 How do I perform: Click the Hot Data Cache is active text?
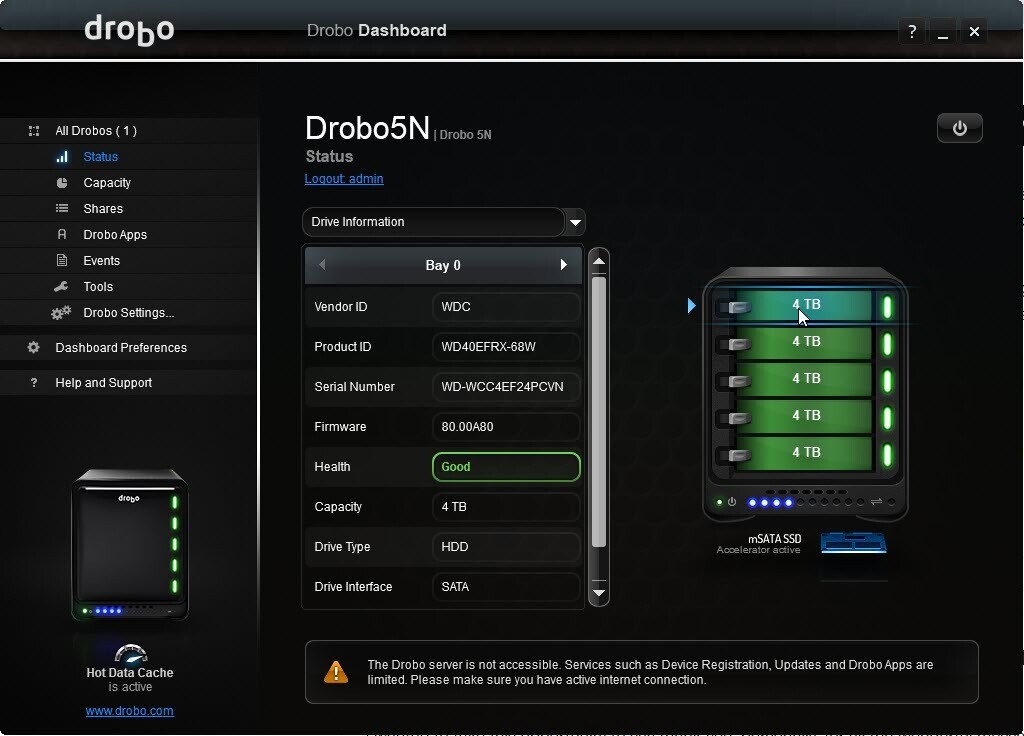pyautogui.click(x=130, y=679)
